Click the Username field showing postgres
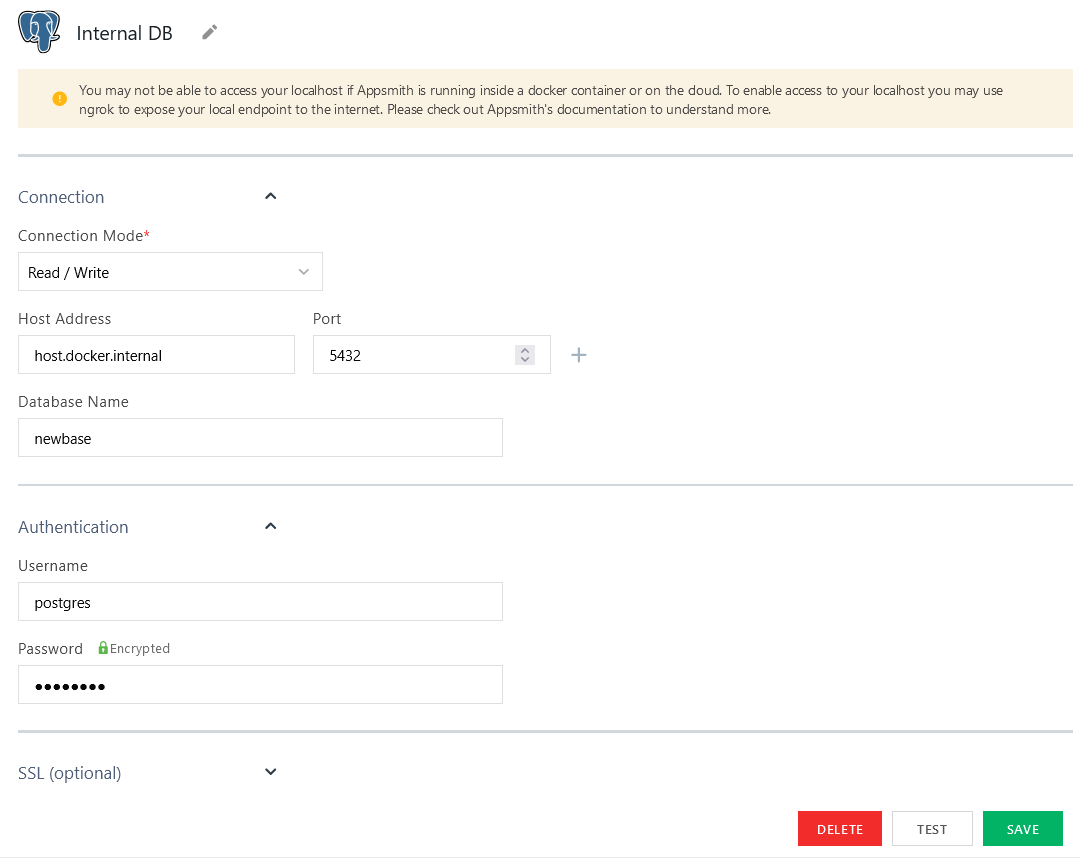 [x=260, y=602]
